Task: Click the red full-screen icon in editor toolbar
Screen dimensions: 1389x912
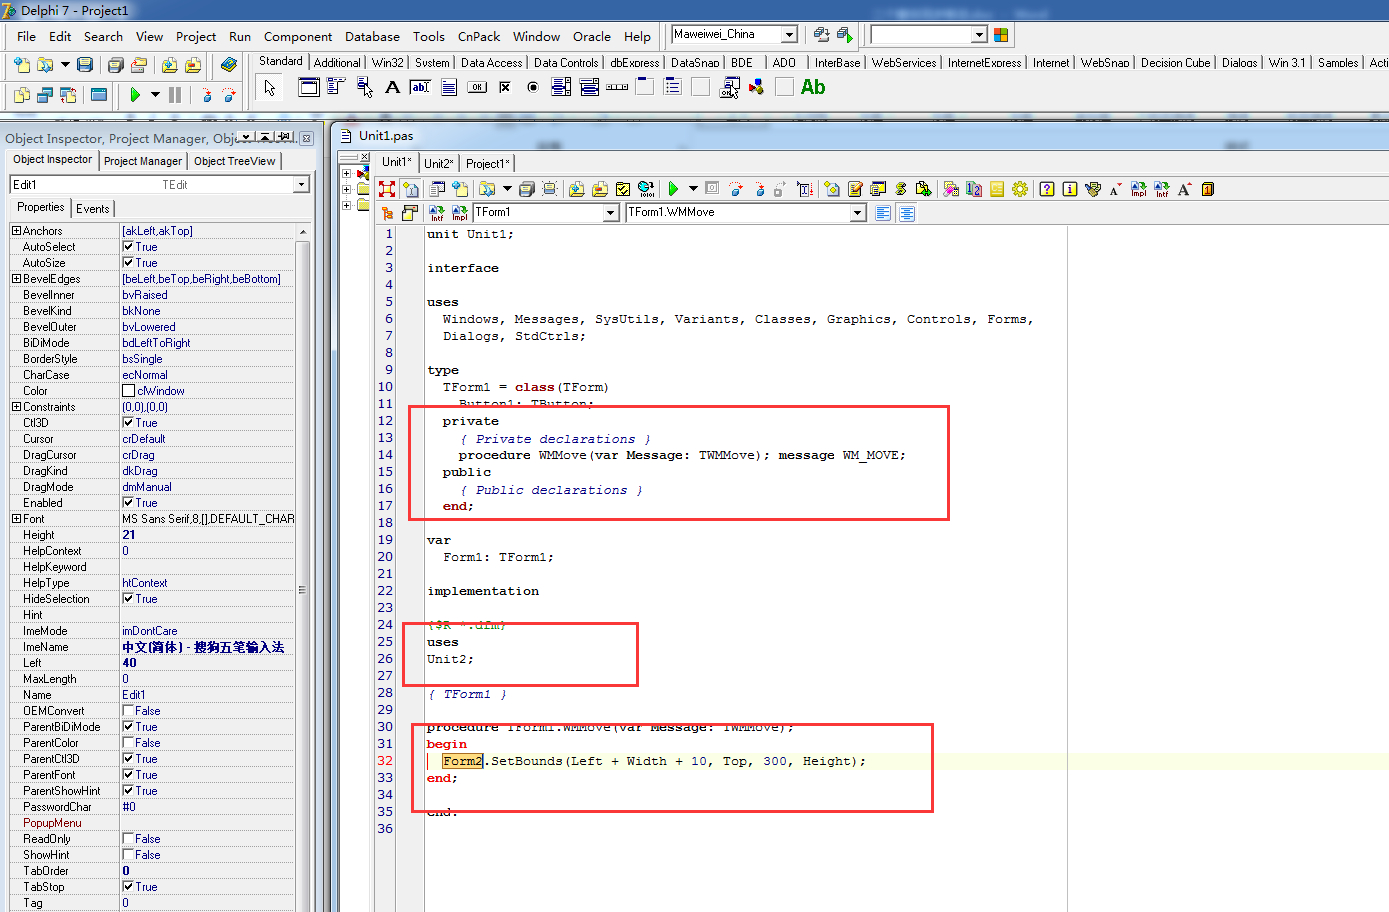Action: pos(387,189)
